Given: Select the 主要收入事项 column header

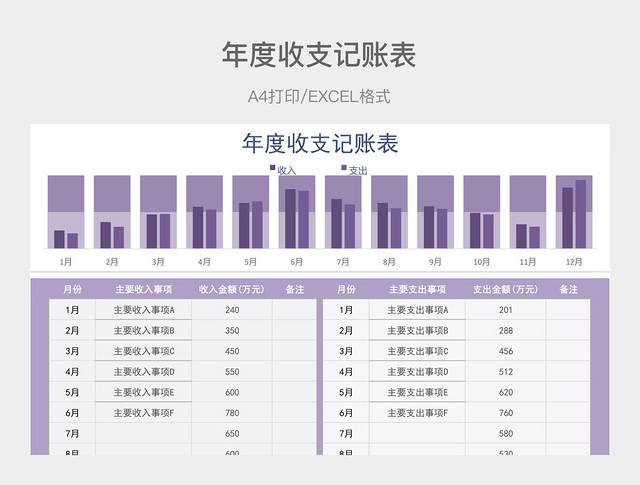Looking at the screenshot, I should coord(144,289).
